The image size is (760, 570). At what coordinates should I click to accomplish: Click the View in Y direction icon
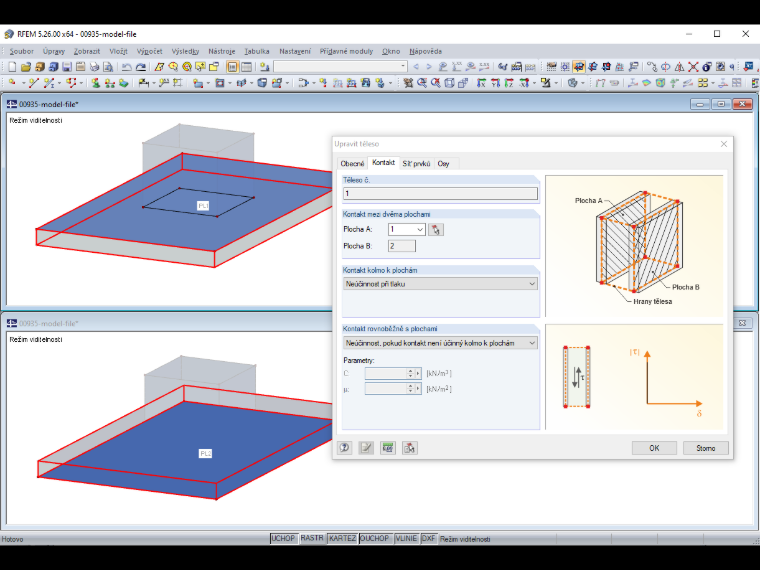tap(495, 83)
